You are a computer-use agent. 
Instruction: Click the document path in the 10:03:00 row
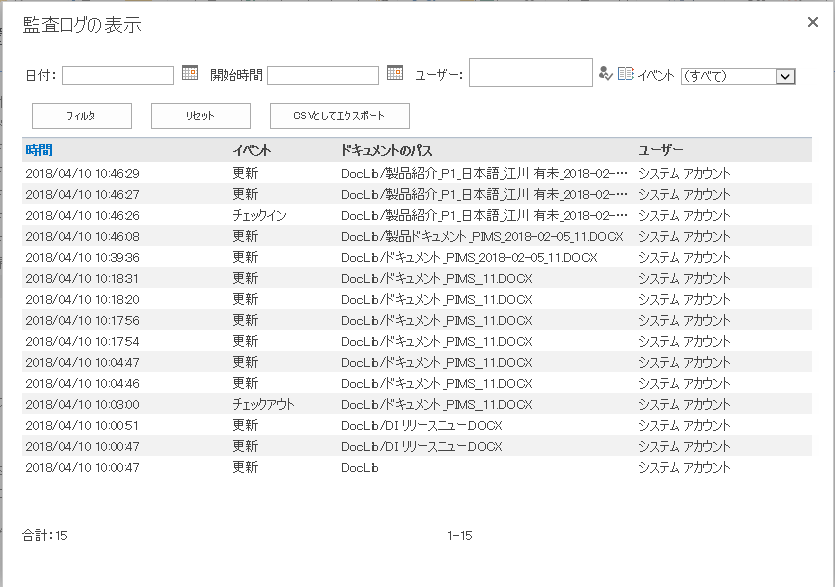[437, 405]
